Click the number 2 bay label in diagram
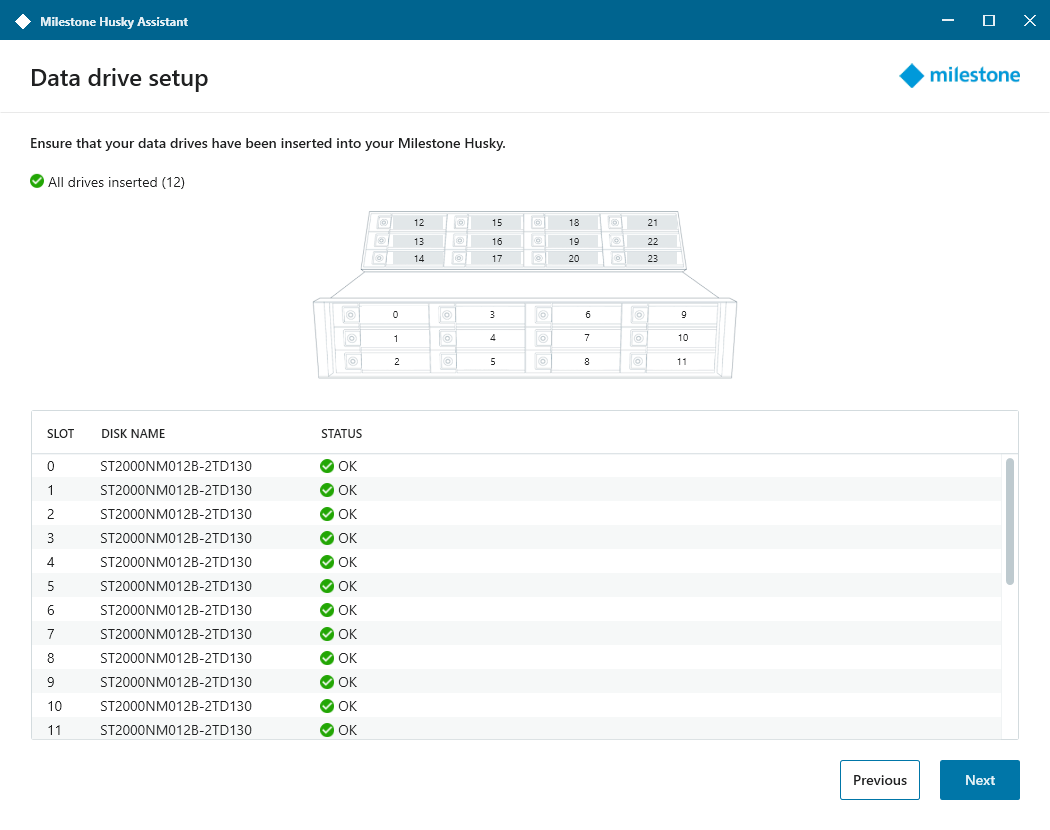 click(396, 362)
